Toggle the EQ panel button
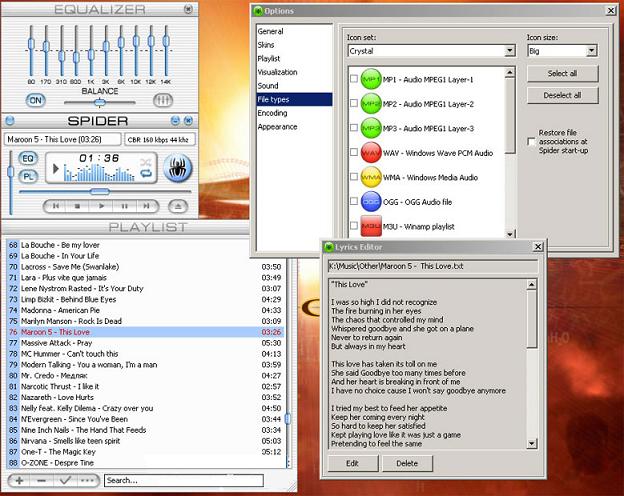This screenshot has width=624, height=496. [x=28, y=158]
